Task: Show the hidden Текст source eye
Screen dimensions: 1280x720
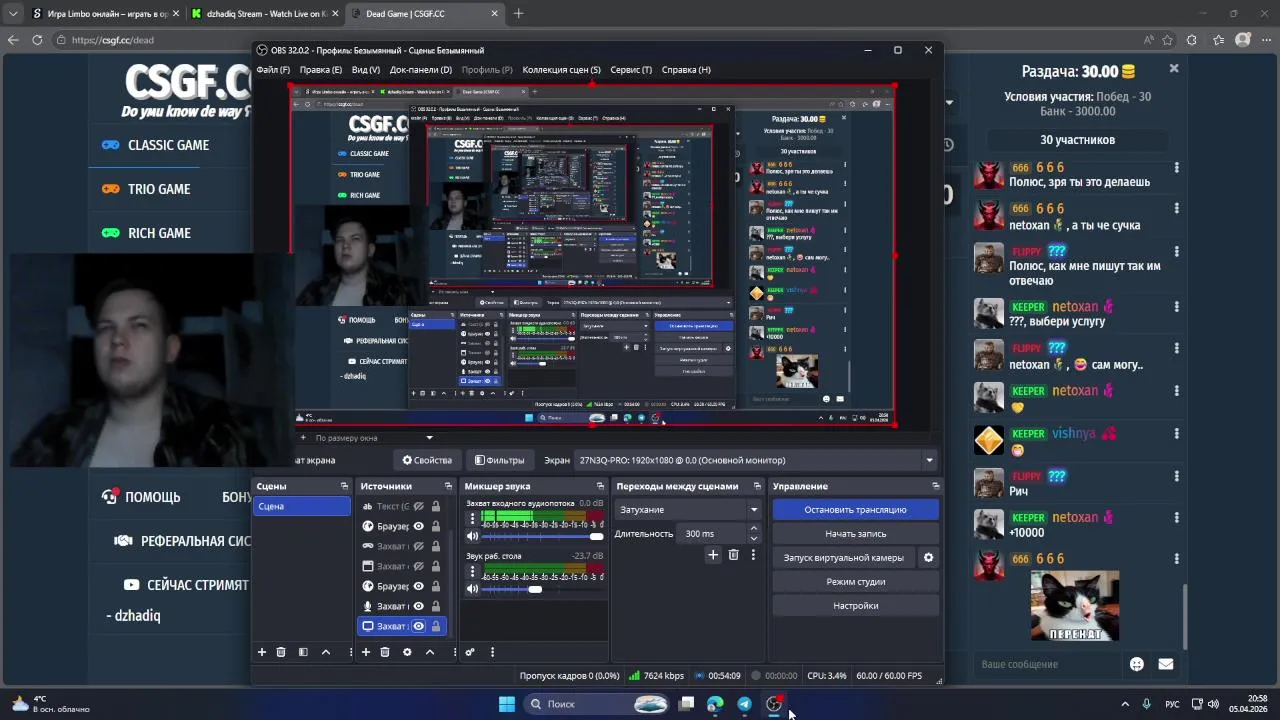Action: [x=419, y=506]
